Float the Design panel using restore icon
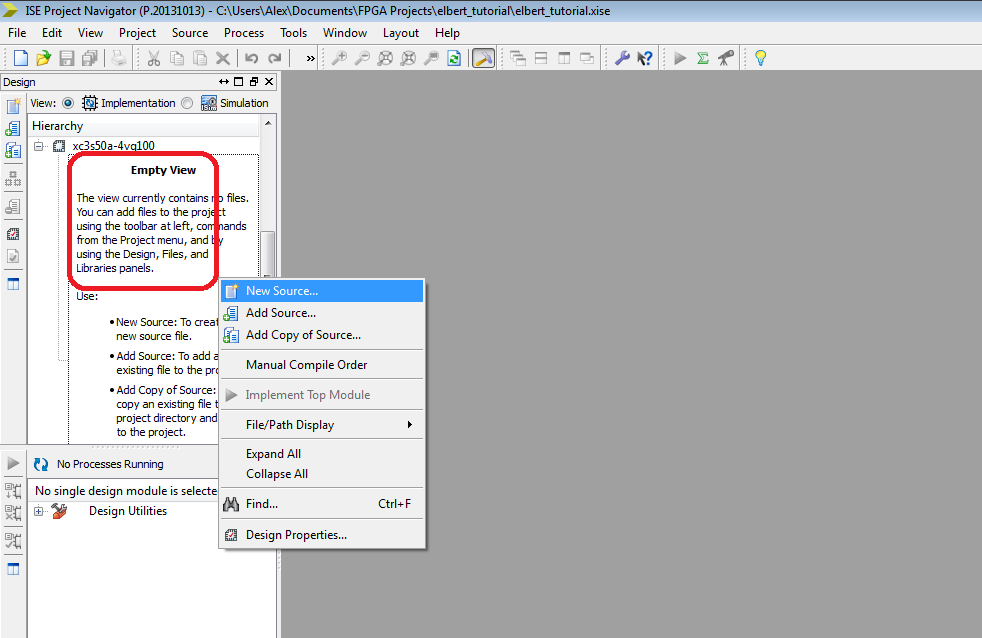982x638 pixels. [254, 81]
